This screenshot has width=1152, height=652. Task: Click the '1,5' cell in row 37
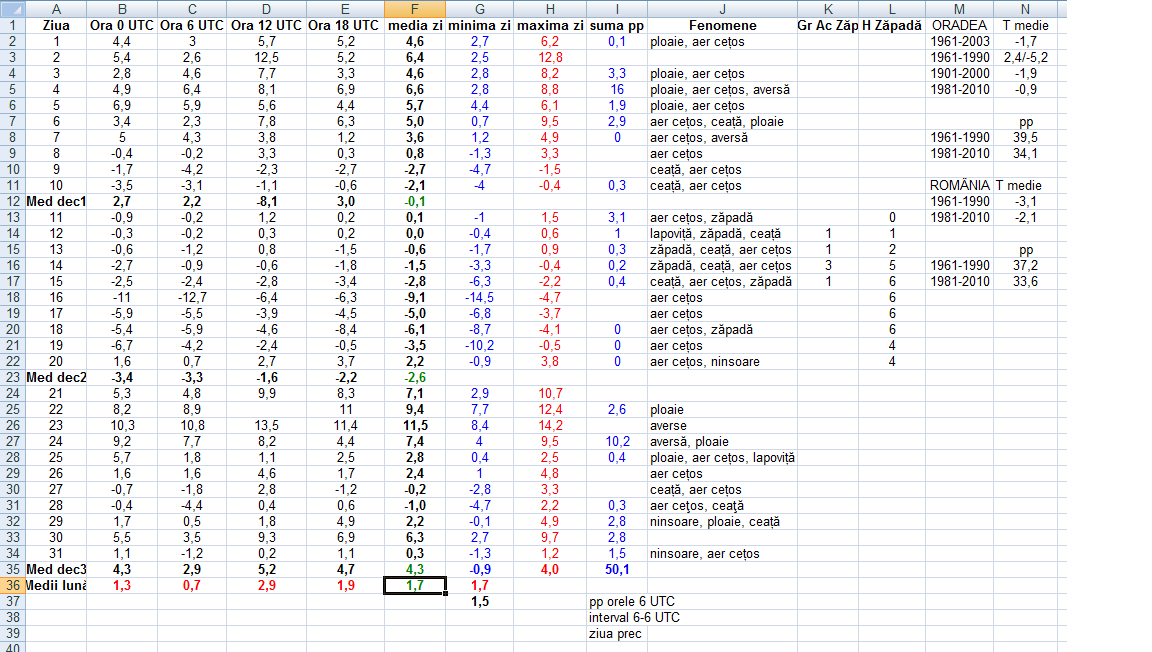point(479,601)
